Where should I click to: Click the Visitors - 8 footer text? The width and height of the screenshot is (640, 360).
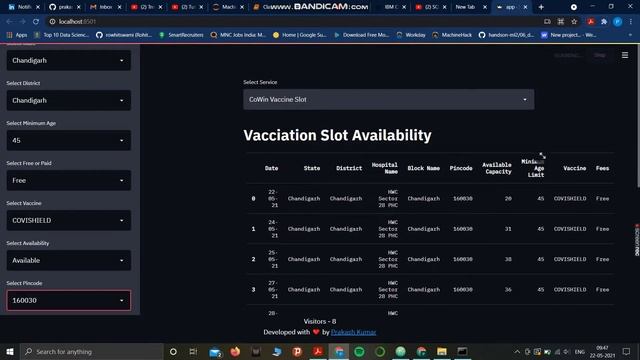(320, 321)
